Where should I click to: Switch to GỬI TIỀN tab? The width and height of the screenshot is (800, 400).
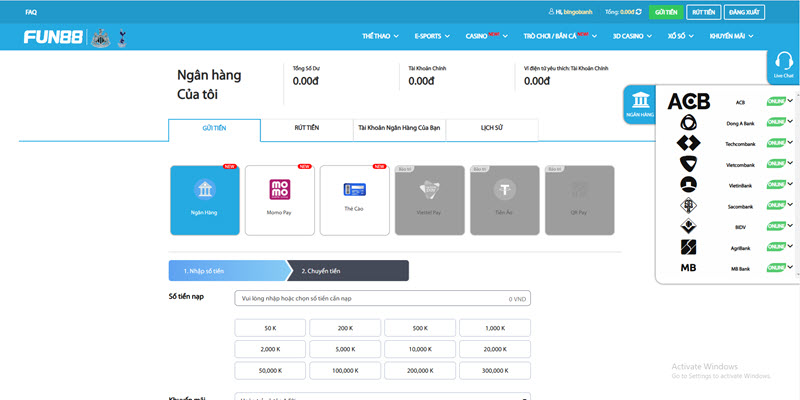(x=214, y=130)
